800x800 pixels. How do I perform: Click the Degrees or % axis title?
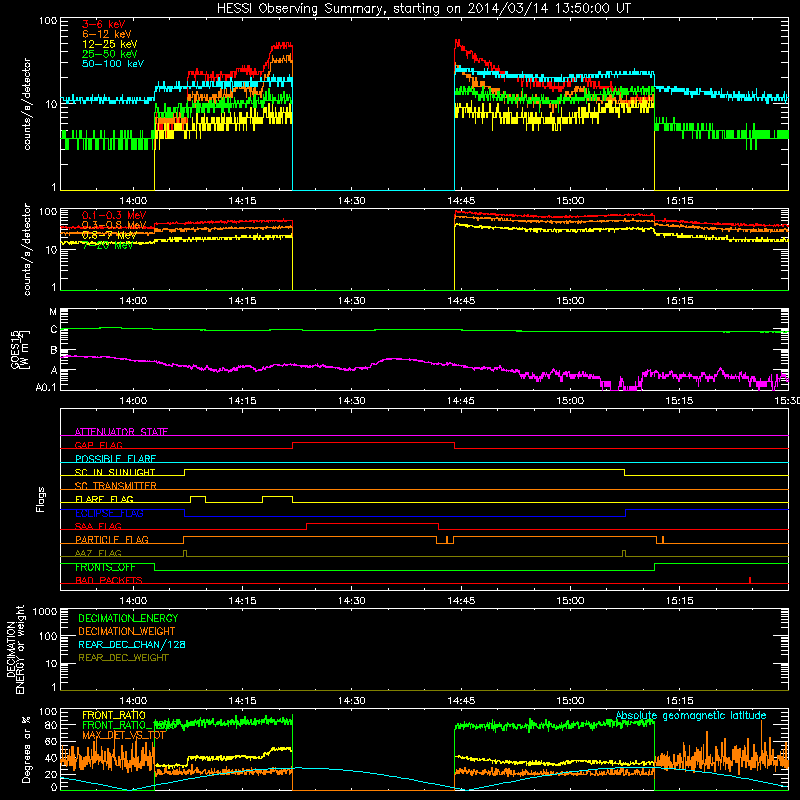26,749
